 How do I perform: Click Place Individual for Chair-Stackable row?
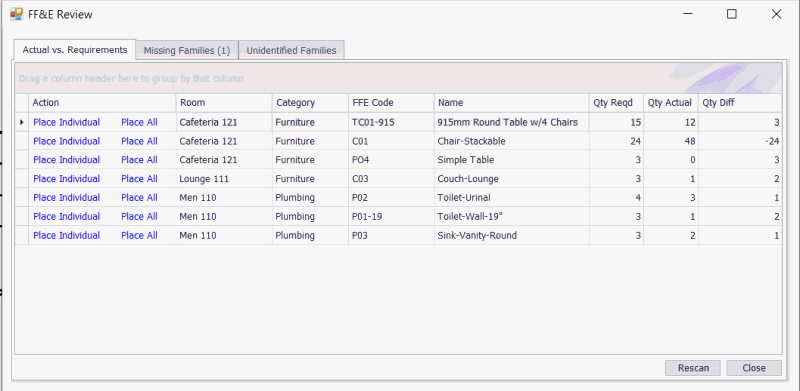[67, 141]
